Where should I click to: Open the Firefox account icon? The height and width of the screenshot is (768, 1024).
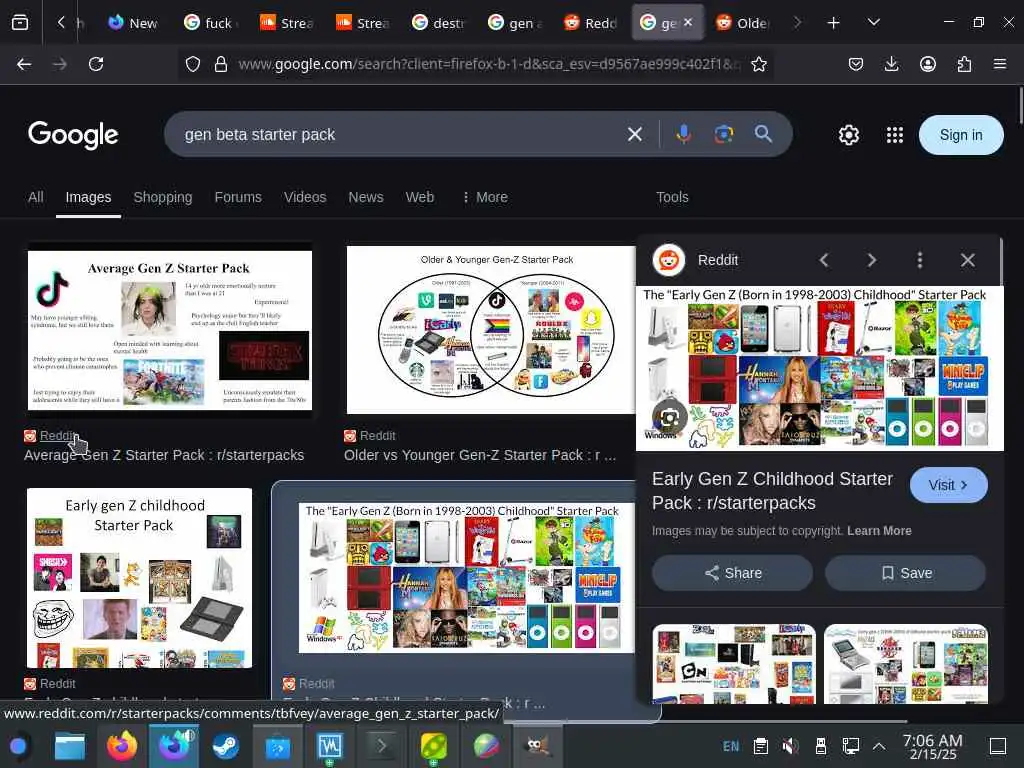(928, 64)
